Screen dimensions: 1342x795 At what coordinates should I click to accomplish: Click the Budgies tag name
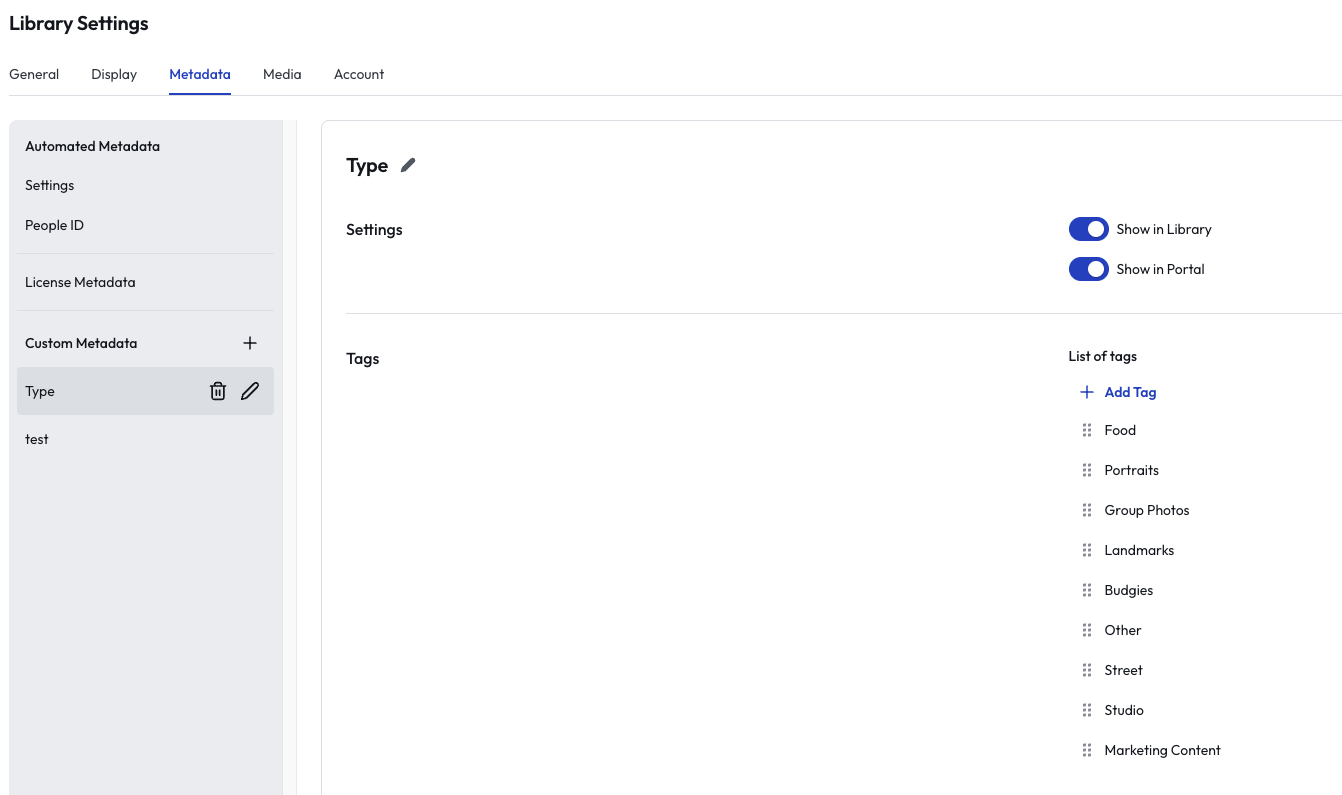[x=1129, y=590]
